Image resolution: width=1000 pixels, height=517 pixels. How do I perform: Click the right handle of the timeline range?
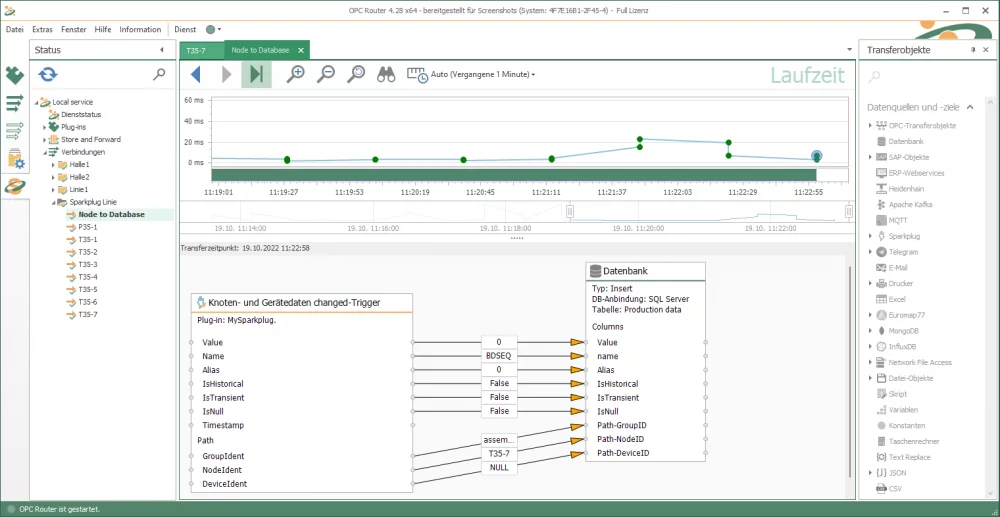point(849,212)
